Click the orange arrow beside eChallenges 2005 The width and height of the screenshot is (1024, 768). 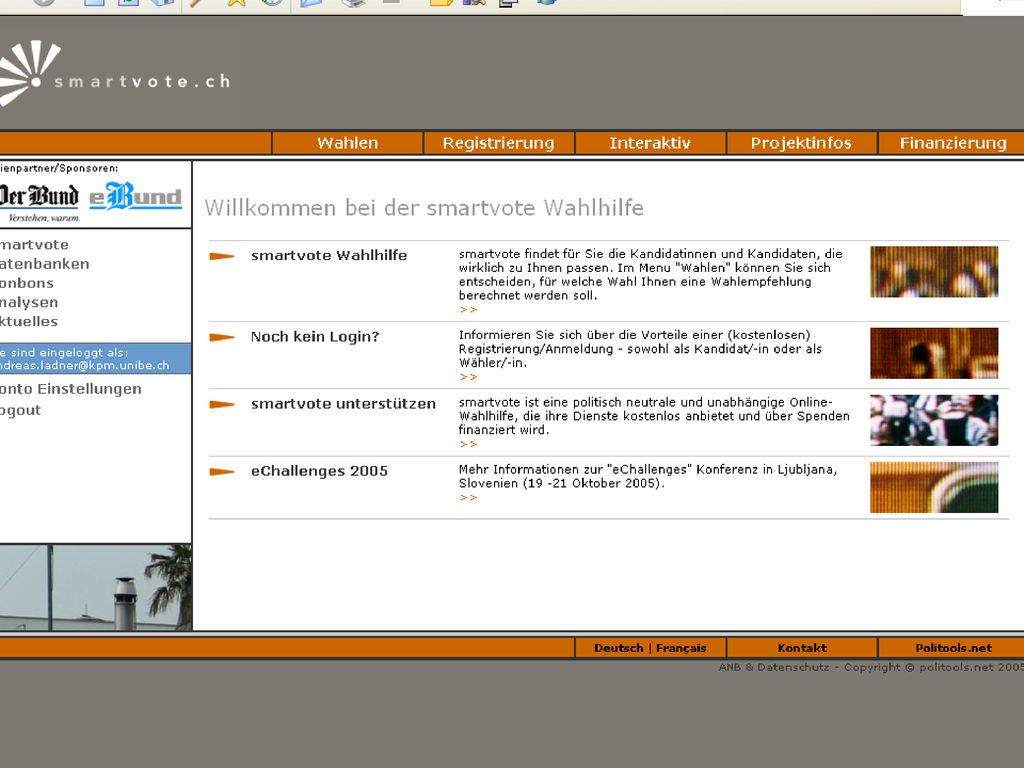click(222, 472)
